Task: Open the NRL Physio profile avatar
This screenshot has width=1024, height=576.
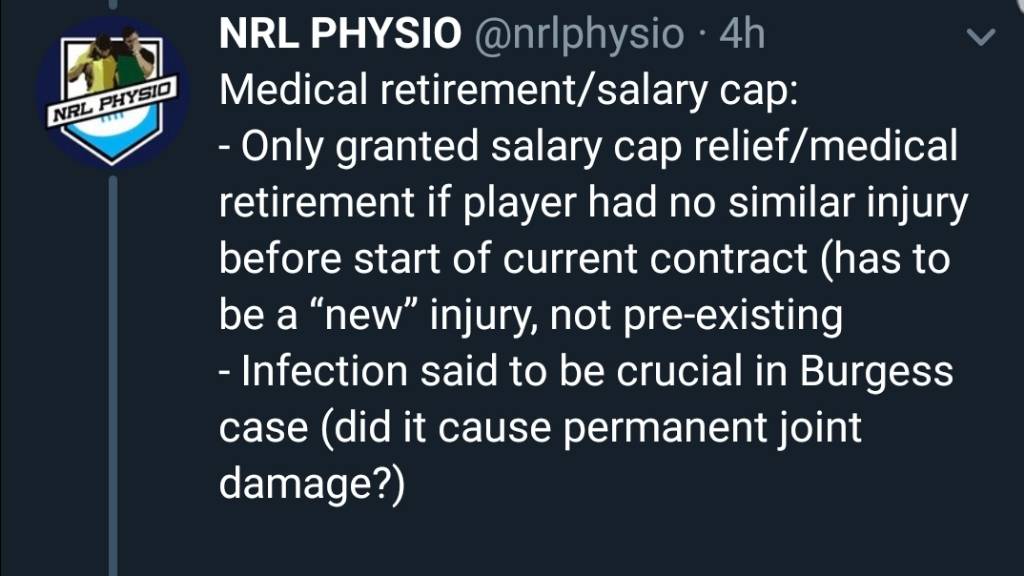Action: click(x=112, y=93)
